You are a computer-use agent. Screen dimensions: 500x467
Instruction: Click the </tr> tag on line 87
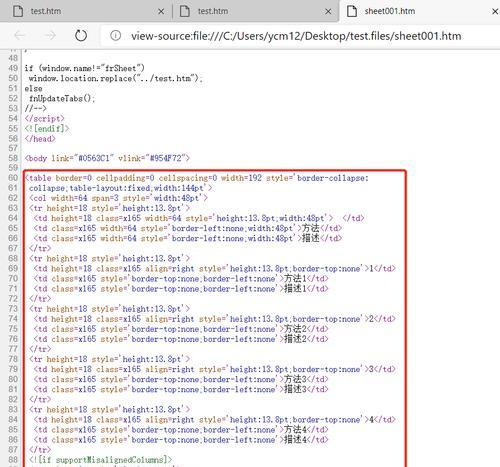(x=40, y=450)
